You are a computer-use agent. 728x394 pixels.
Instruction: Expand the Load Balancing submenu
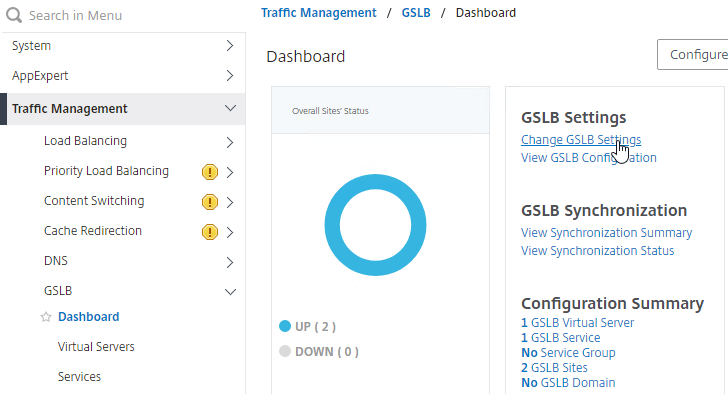click(x=230, y=142)
